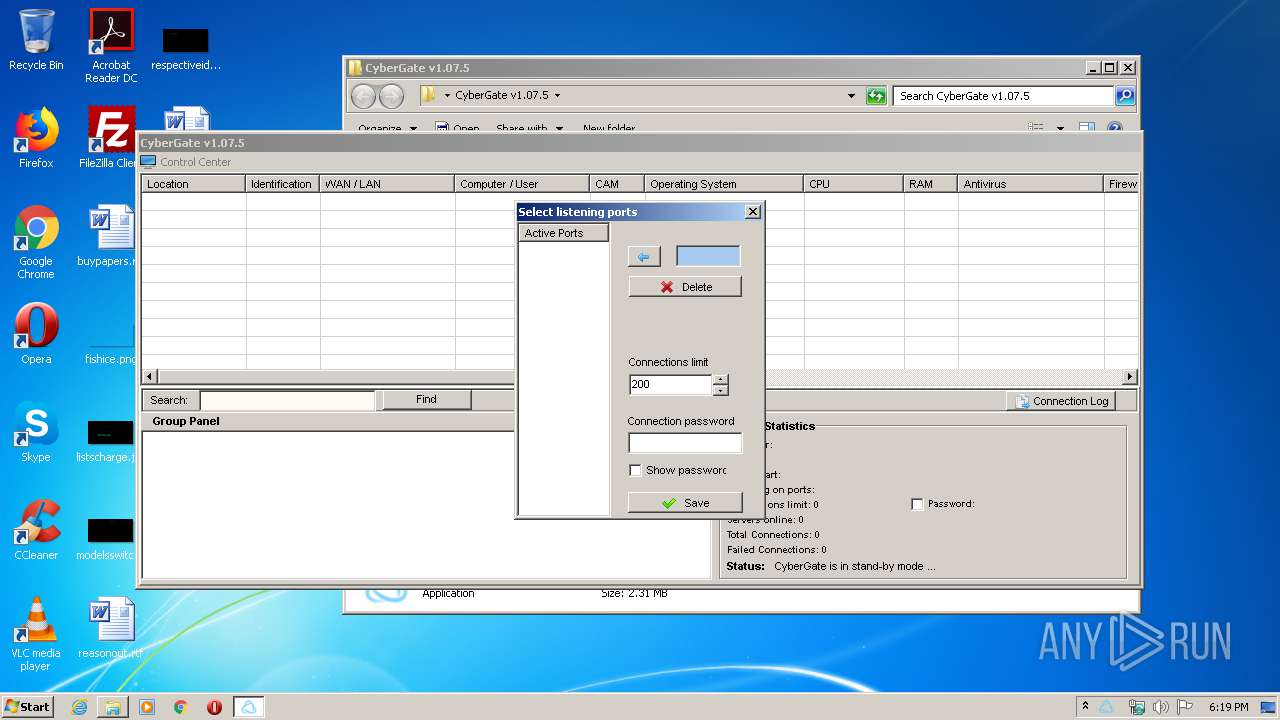The image size is (1280, 720).
Task: Click right arrow of horizontal scrollbar
Action: [x=1129, y=377]
